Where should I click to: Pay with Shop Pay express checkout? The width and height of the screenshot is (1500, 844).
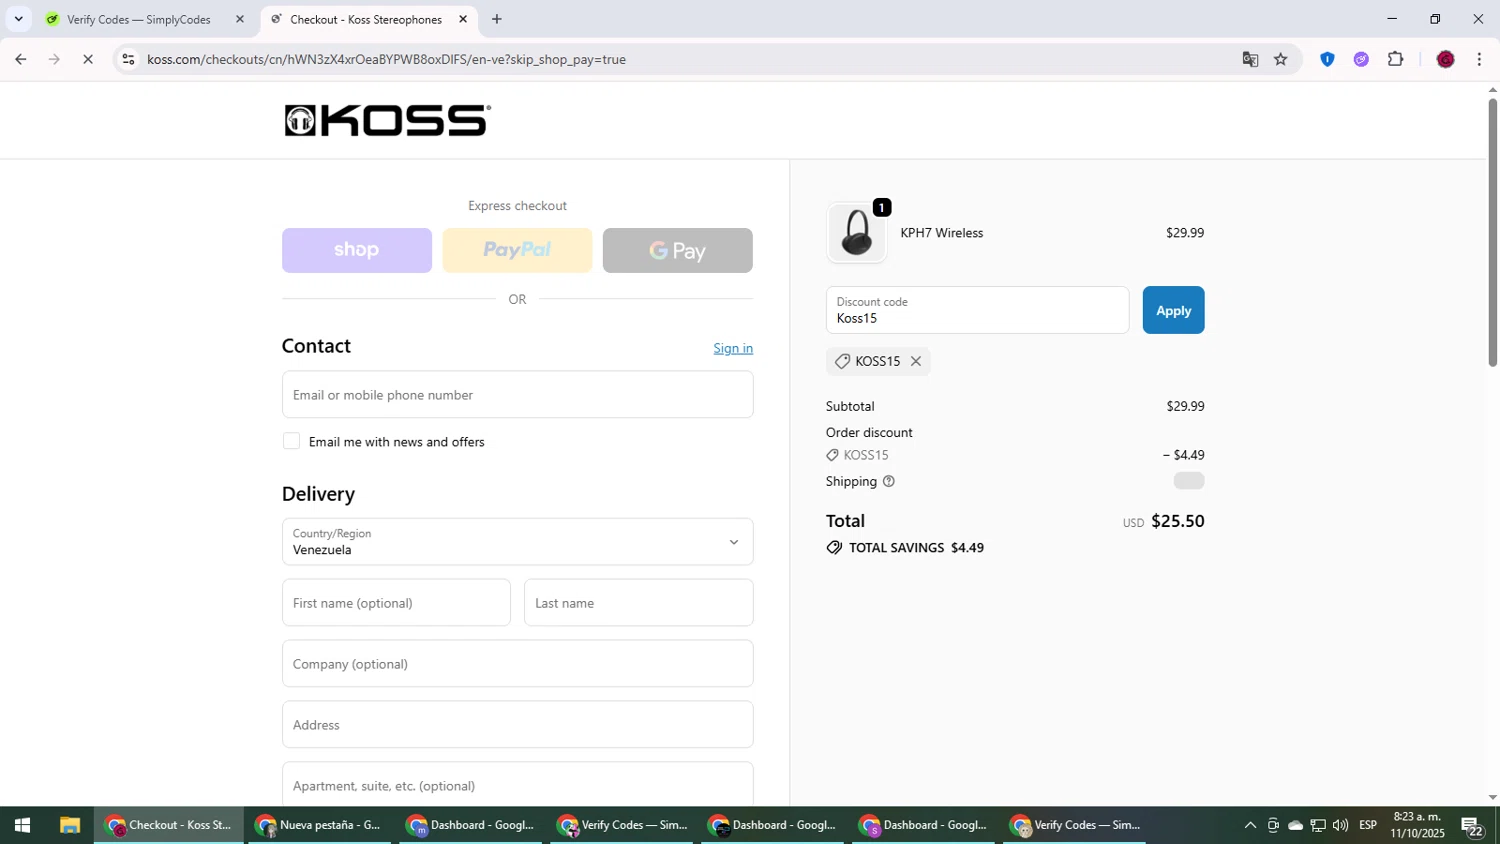(357, 250)
